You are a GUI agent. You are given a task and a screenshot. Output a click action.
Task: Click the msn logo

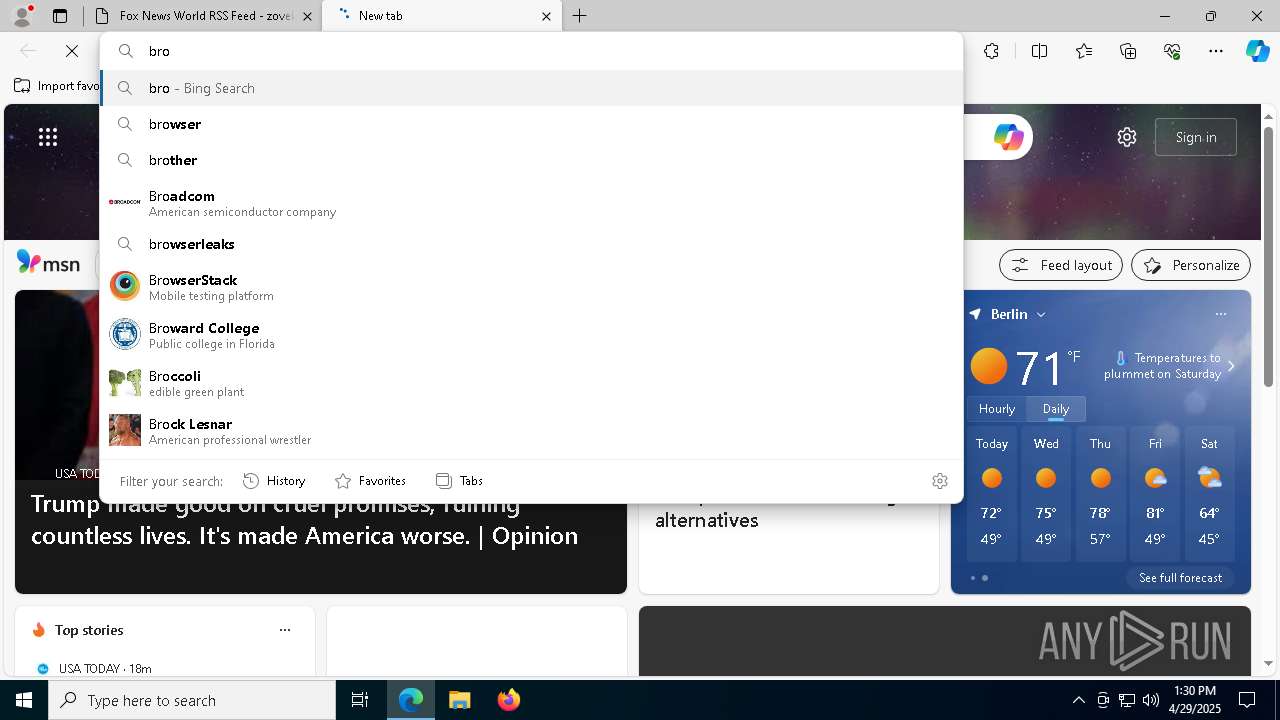tap(48, 263)
